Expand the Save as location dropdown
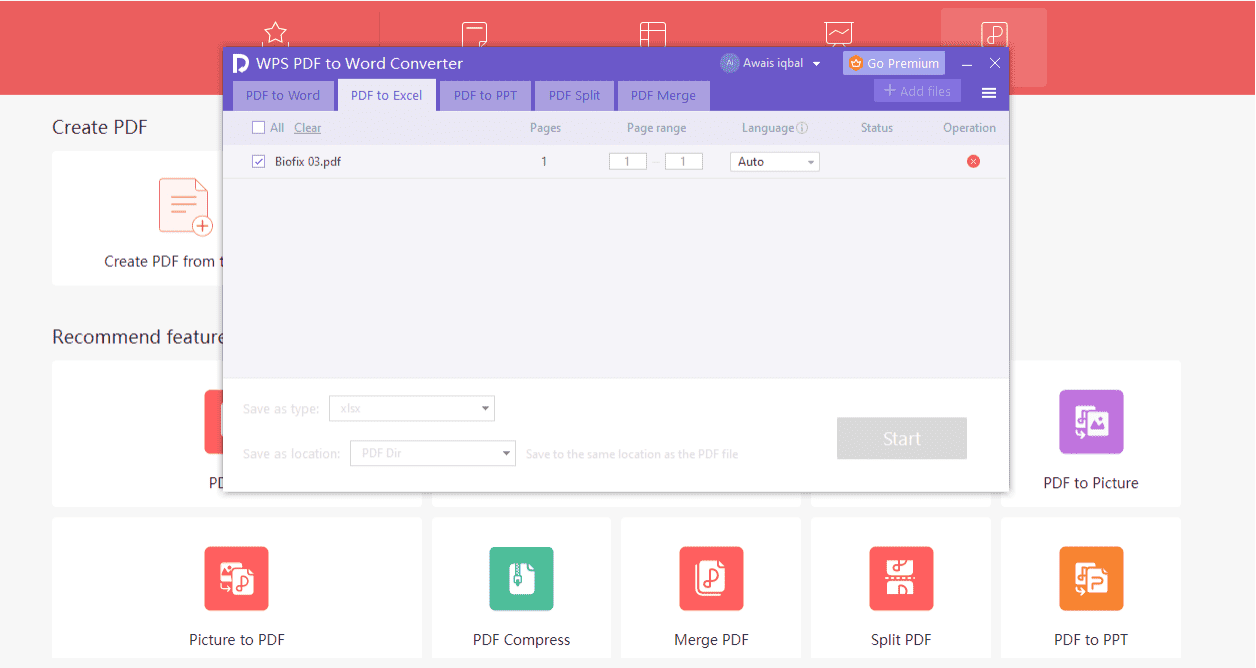Image resolution: width=1256 pixels, height=668 pixels. [432, 453]
